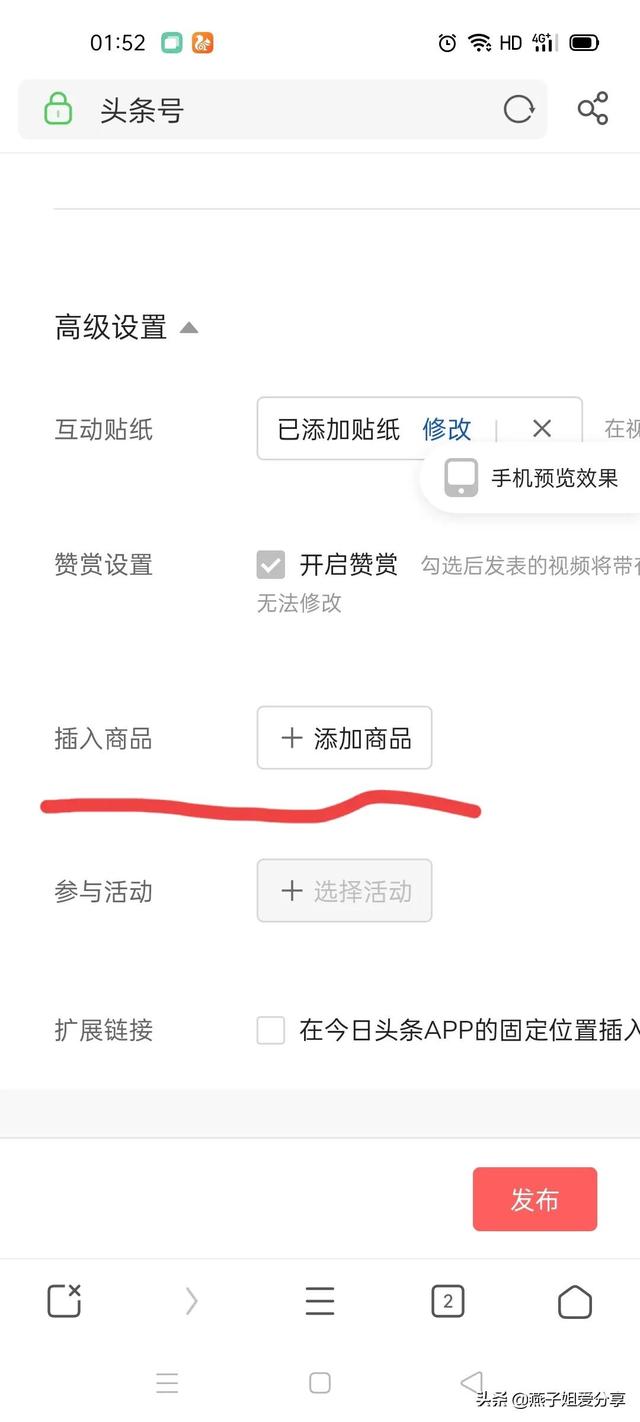Open 手机预览效果 phone preview
Image resolution: width=640 pixels, height=1422 pixels.
coord(532,478)
